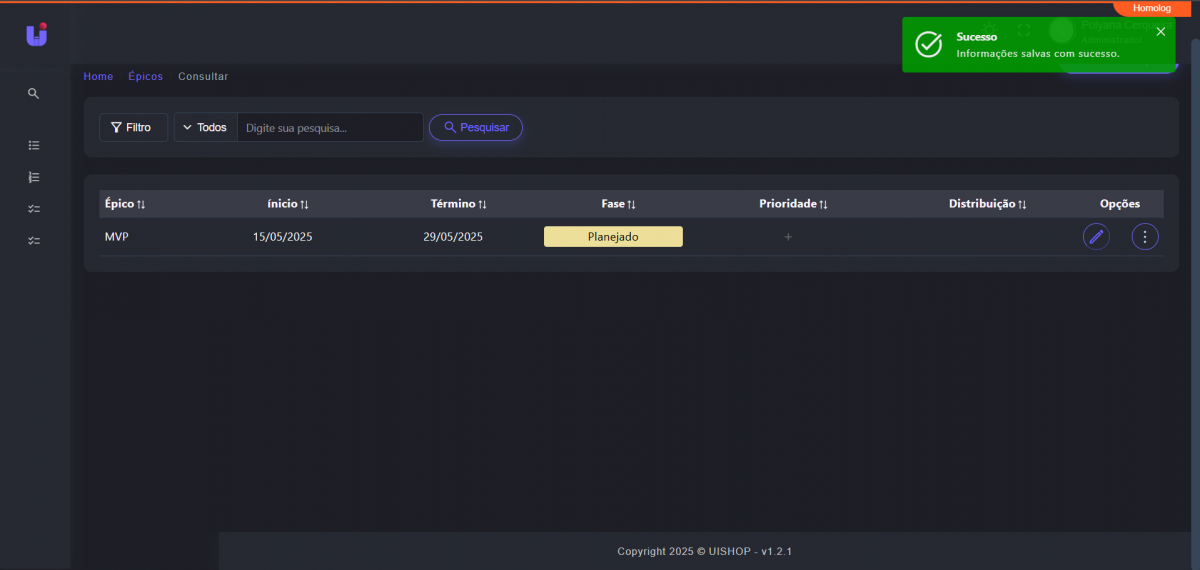The height and width of the screenshot is (570, 1200).
Task: Open the numbered list sidebar icon
Action: pos(33,177)
